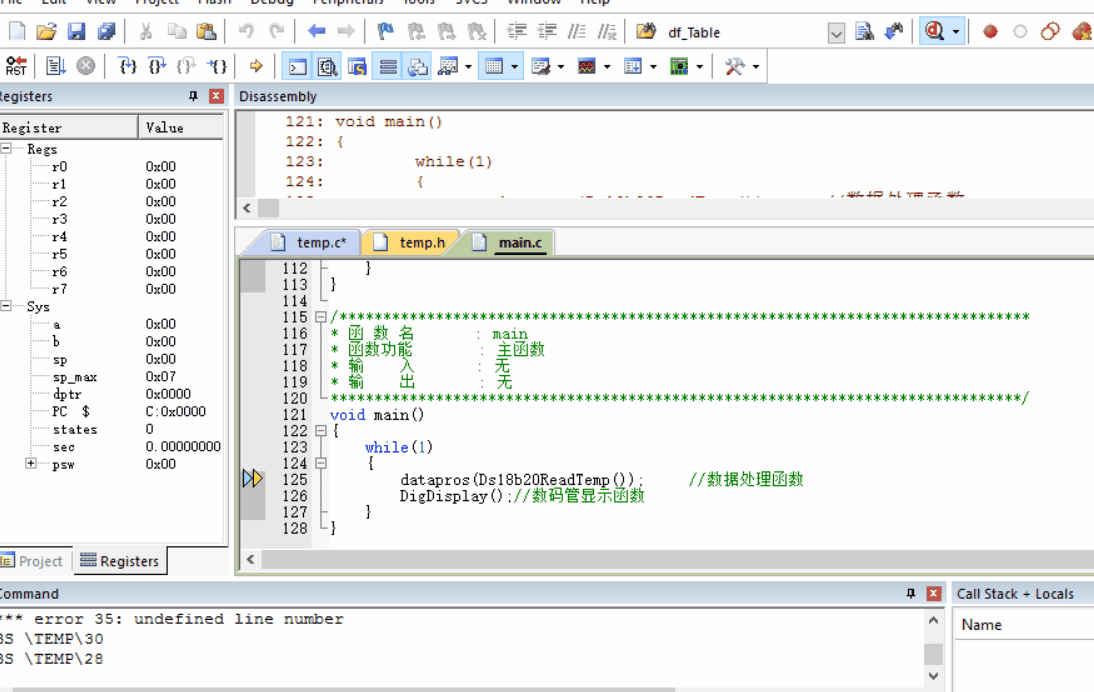Collapse the comment block at line 115
1094x692 pixels.
coord(320,317)
